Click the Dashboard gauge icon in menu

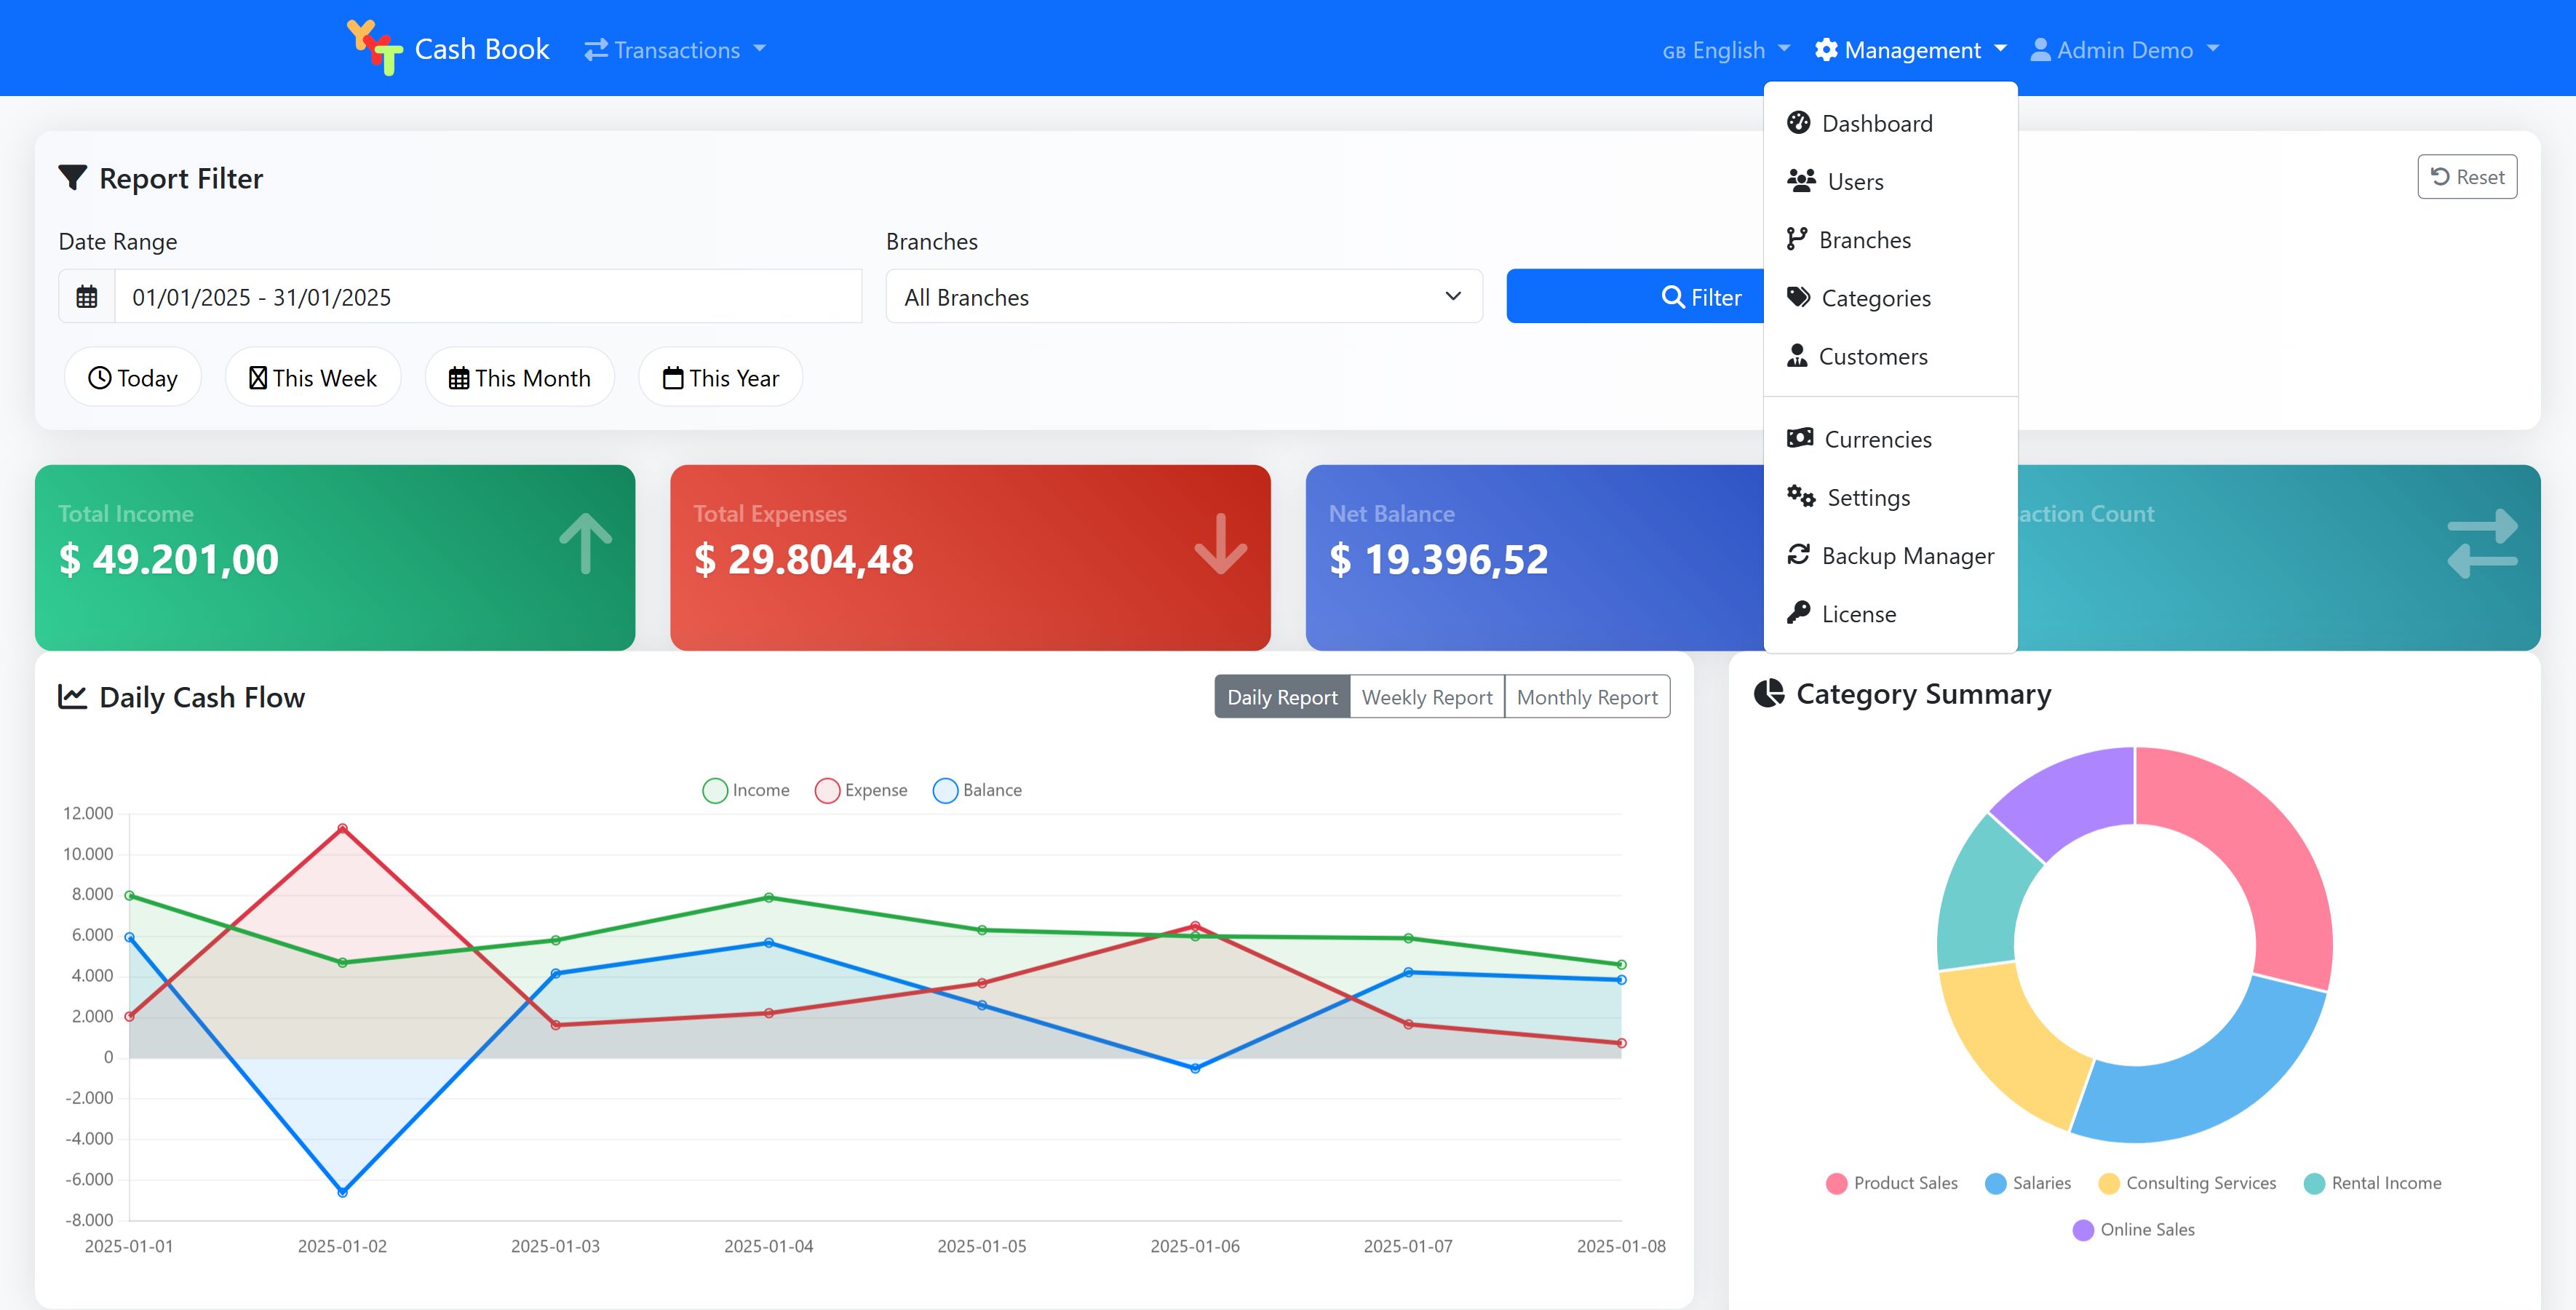click(x=1798, y=123)
